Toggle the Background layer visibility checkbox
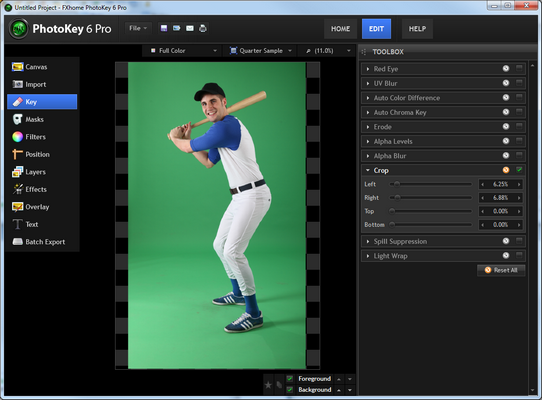 (x=290, y=390)
